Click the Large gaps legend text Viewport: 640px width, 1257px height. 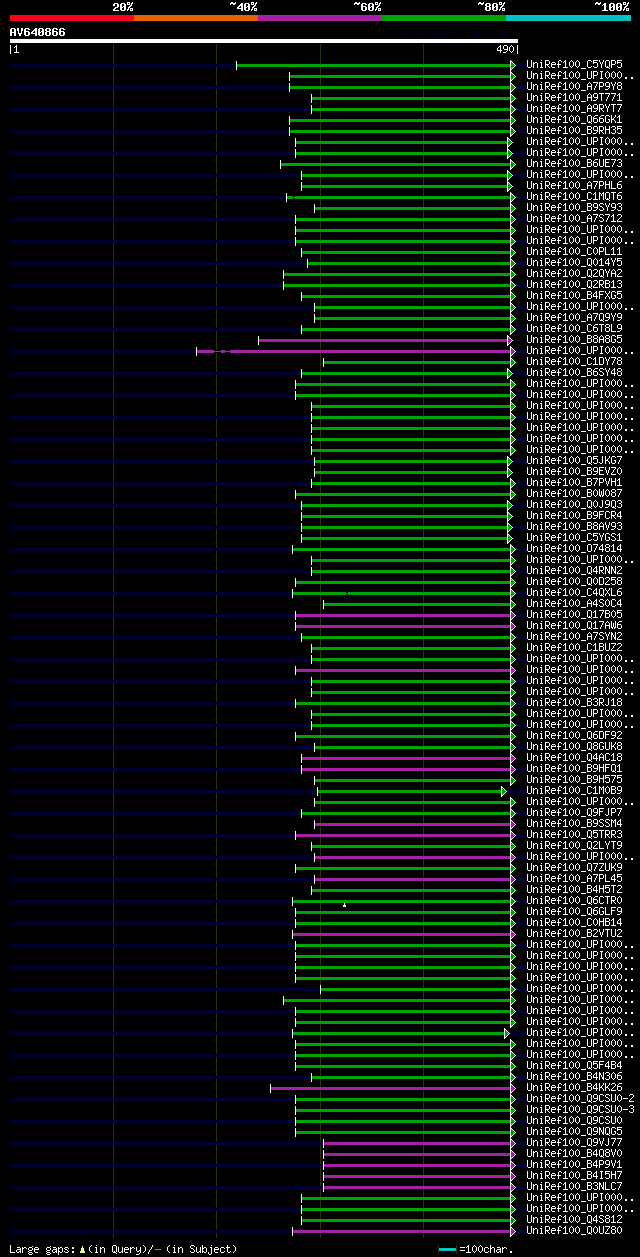(x=124, y=1249)
